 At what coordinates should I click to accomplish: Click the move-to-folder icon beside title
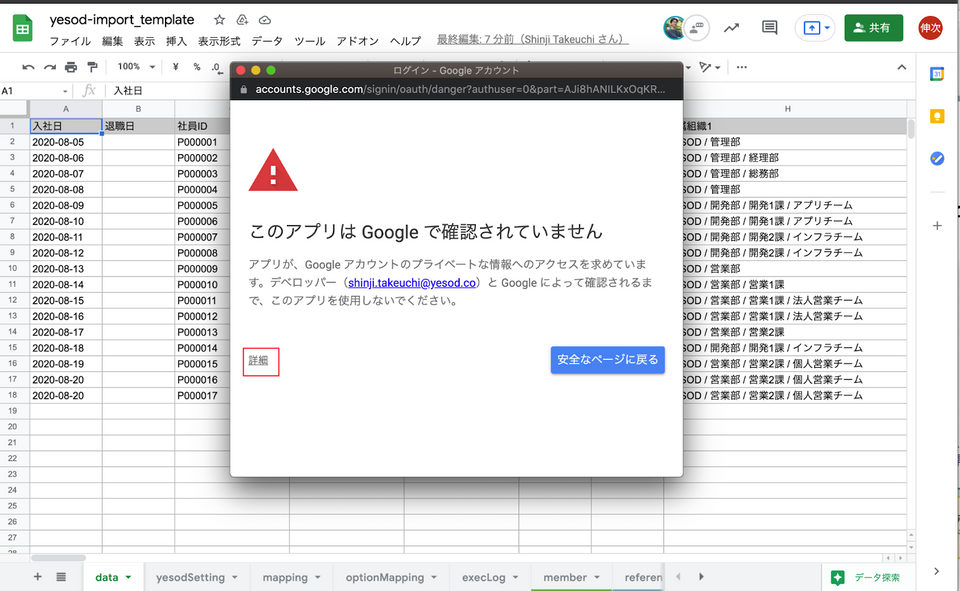(242, 20)
